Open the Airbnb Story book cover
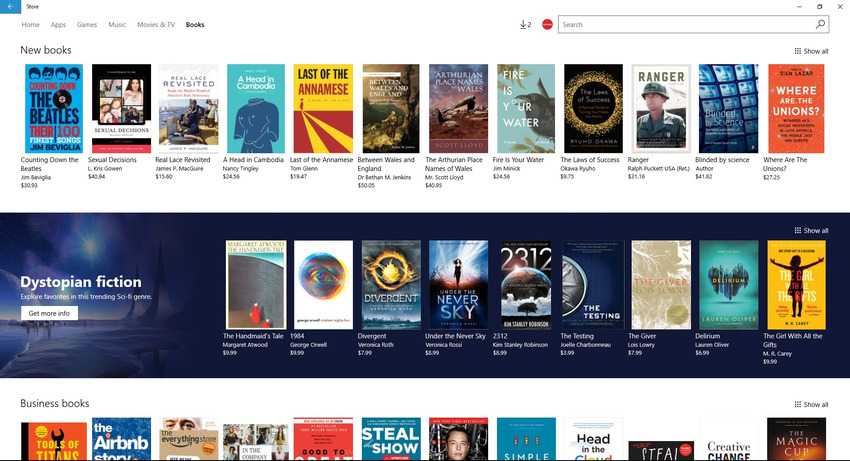850x461 pixels. click(x=121, y=439)
